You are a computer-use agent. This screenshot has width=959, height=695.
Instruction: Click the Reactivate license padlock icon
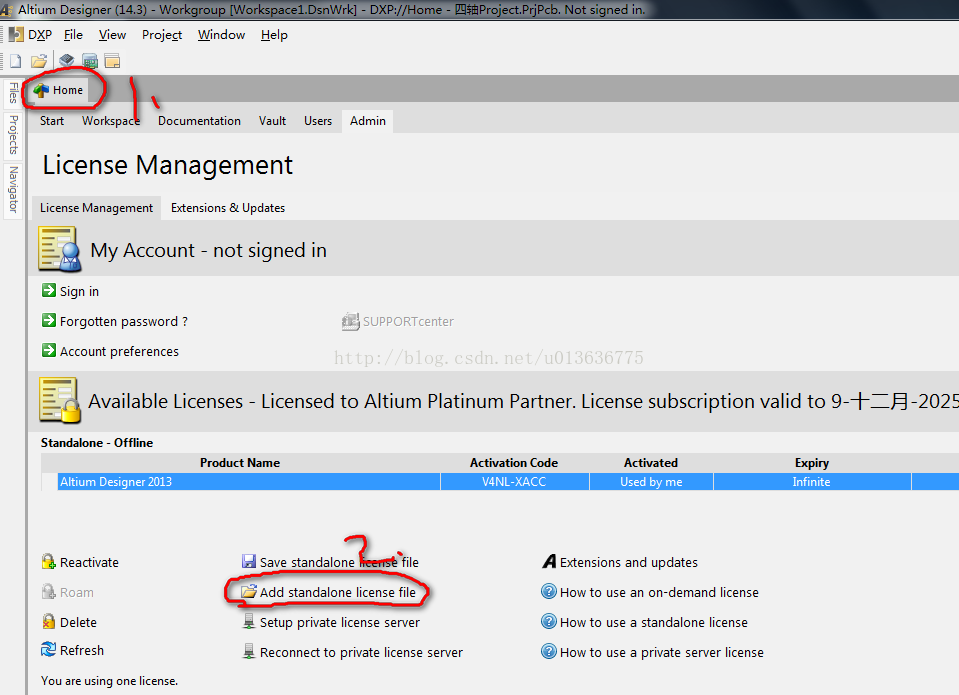(x=48, y=562)
